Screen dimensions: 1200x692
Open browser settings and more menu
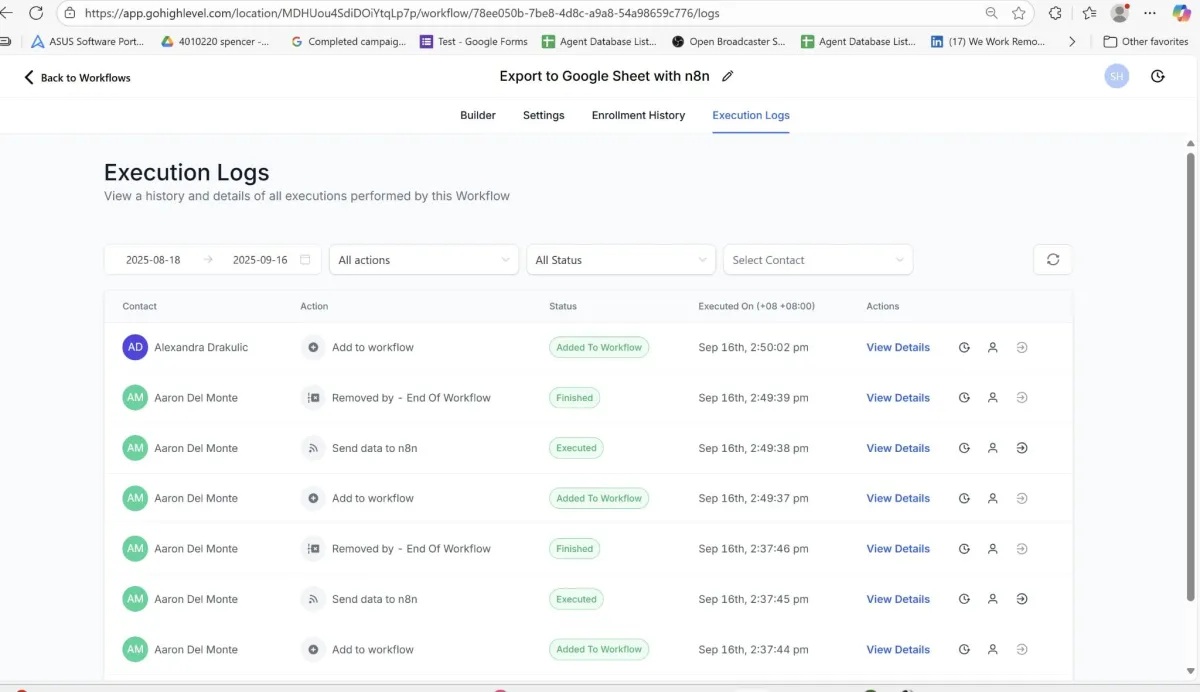(1151, 13)
